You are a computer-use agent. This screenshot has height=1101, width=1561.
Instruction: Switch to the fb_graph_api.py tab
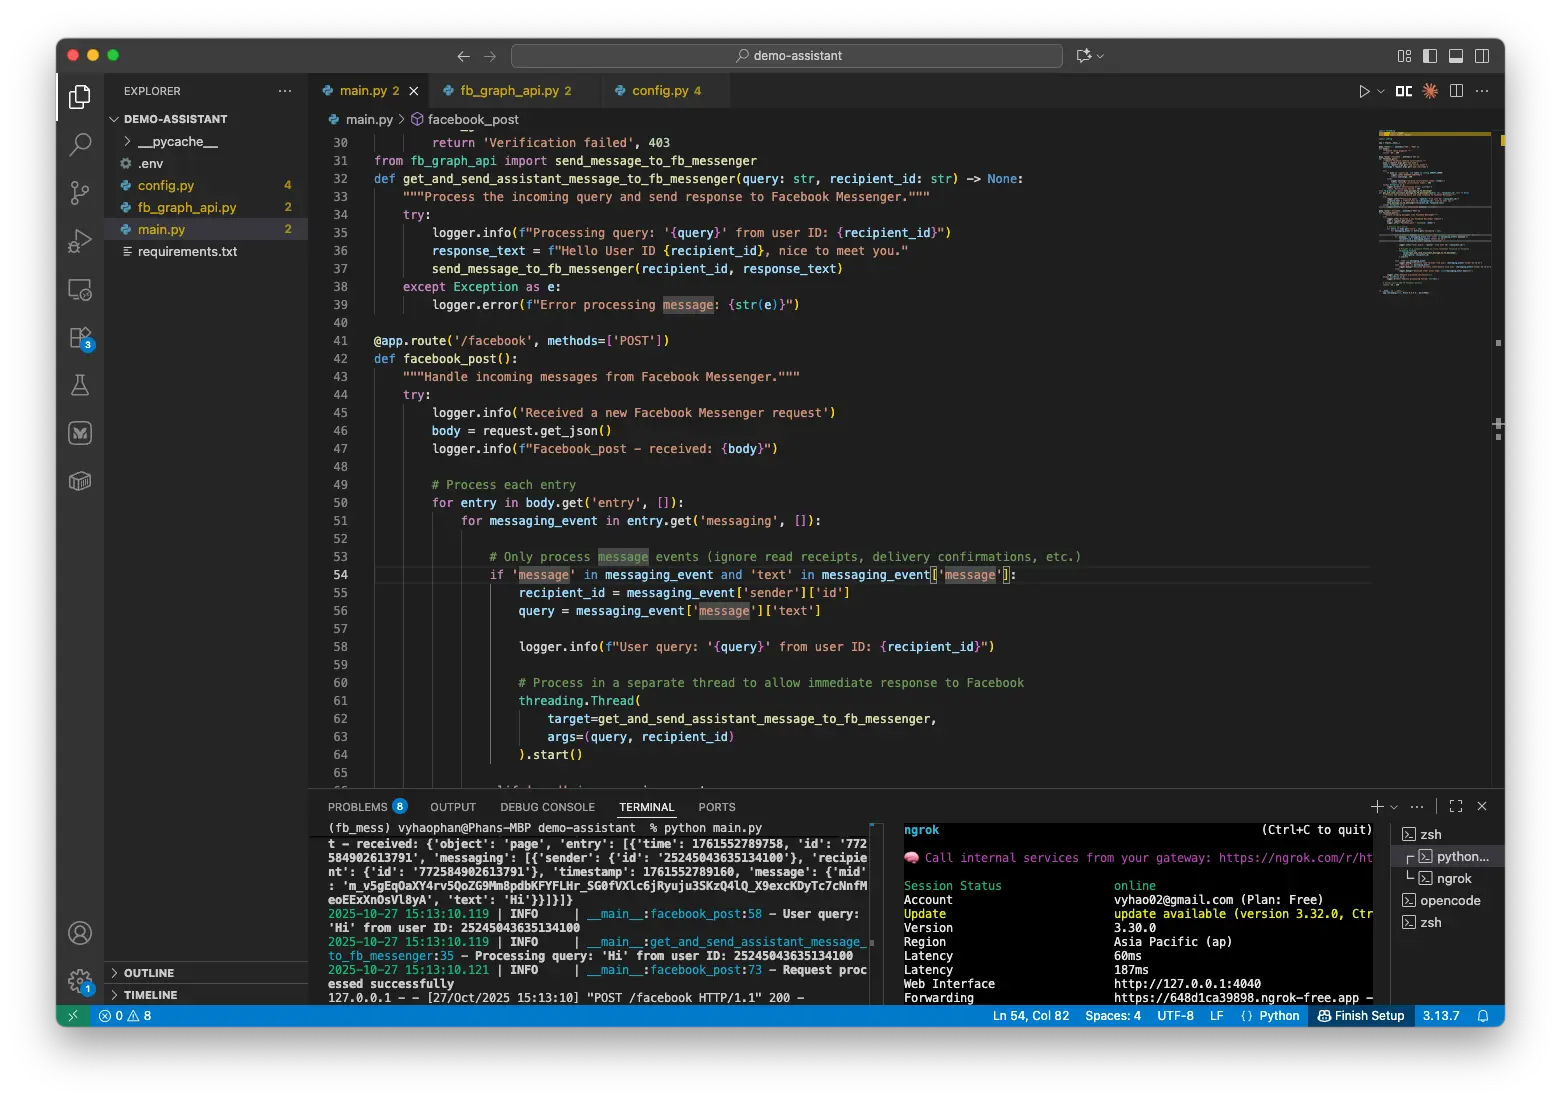point(512,90)
